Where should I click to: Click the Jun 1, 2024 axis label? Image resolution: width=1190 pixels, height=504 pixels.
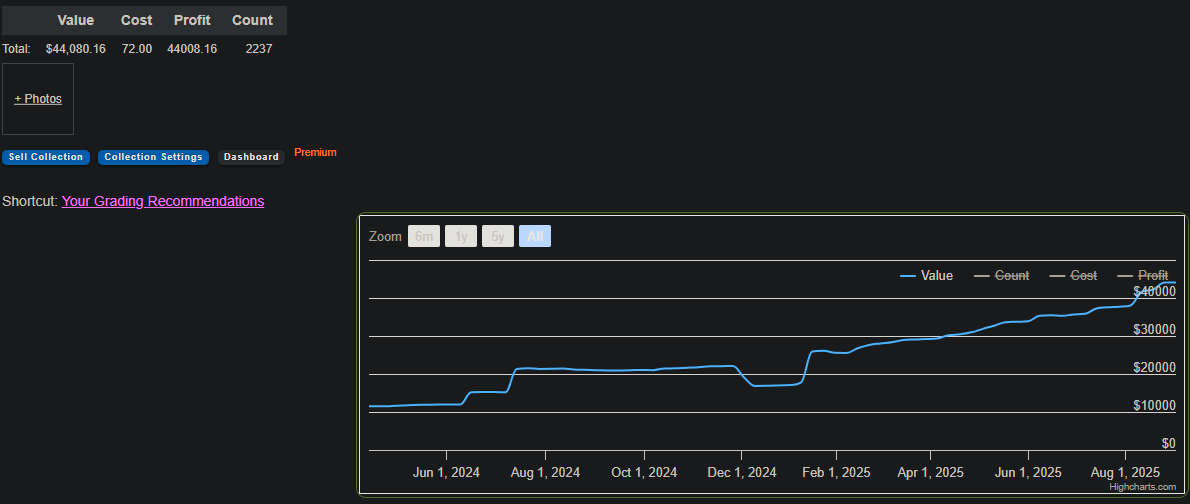(x=446, y=472)
